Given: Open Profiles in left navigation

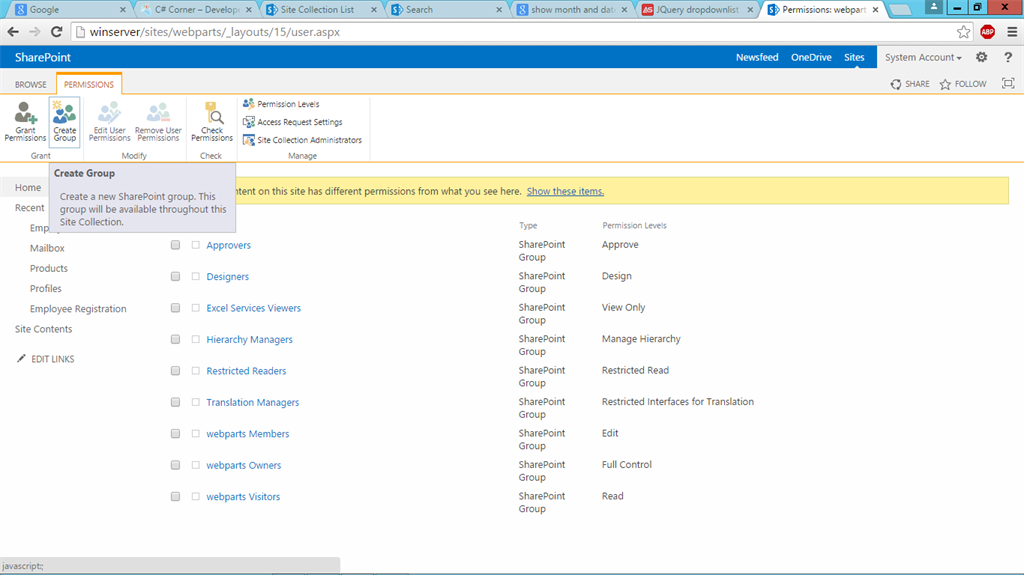Looking at the screenshot, I should click(x=46, y=289).
